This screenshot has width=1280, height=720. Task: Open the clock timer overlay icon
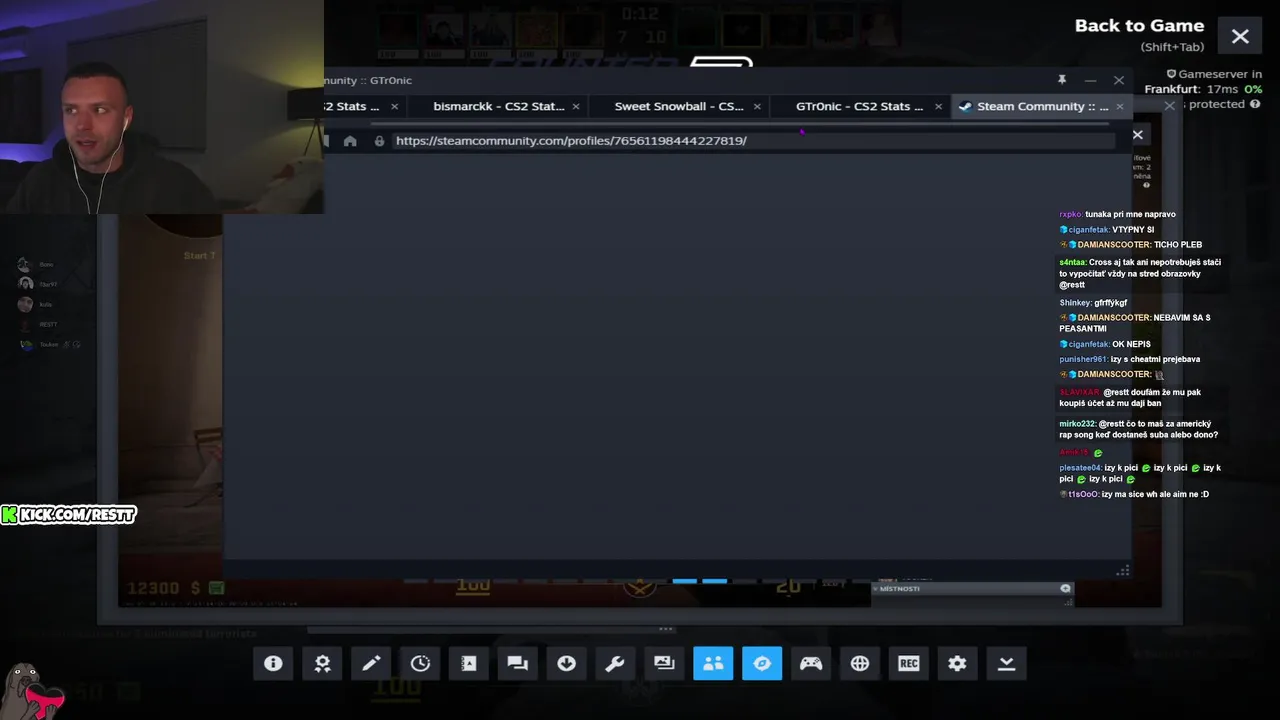(420, 663)
